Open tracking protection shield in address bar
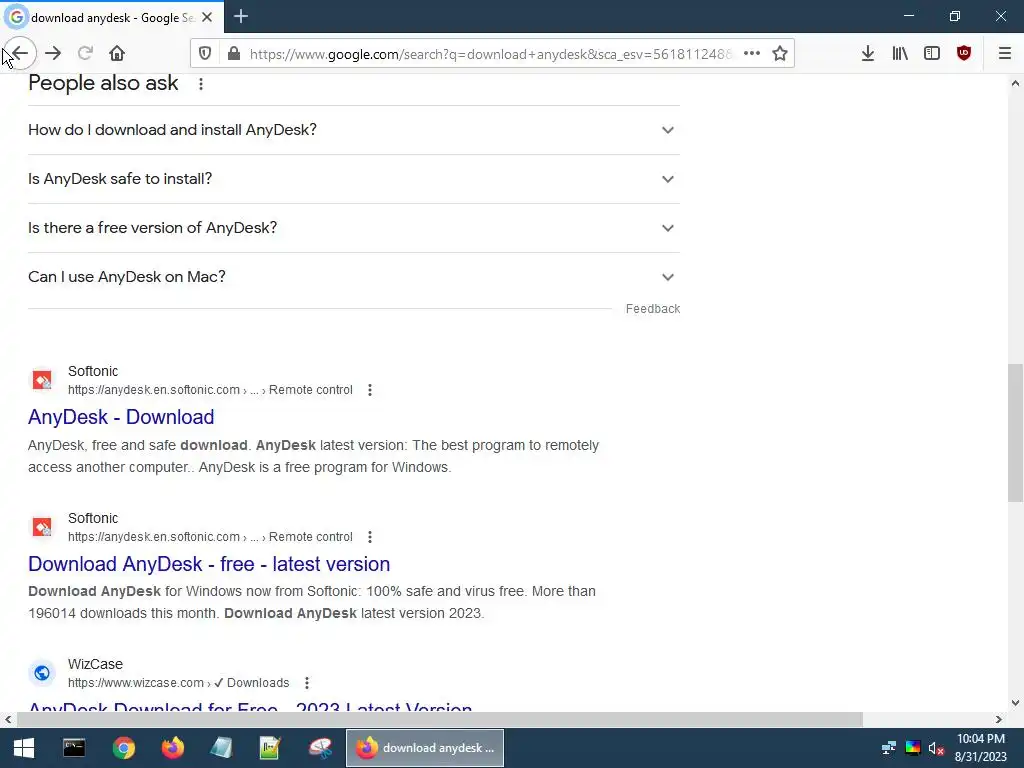The height and width of the screenshot is (768, 1024). point(205,54)
